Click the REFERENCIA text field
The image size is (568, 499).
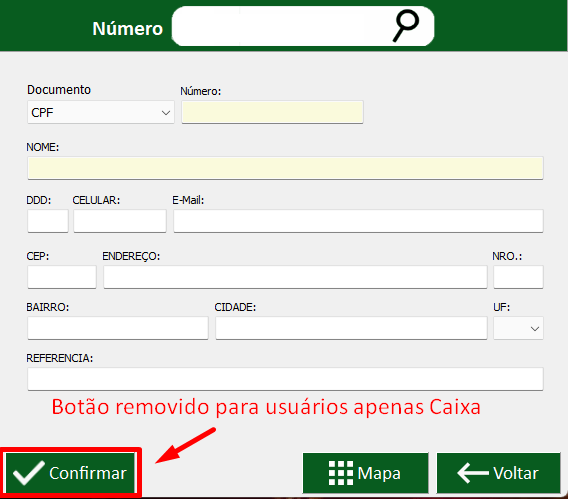point(285,379)
